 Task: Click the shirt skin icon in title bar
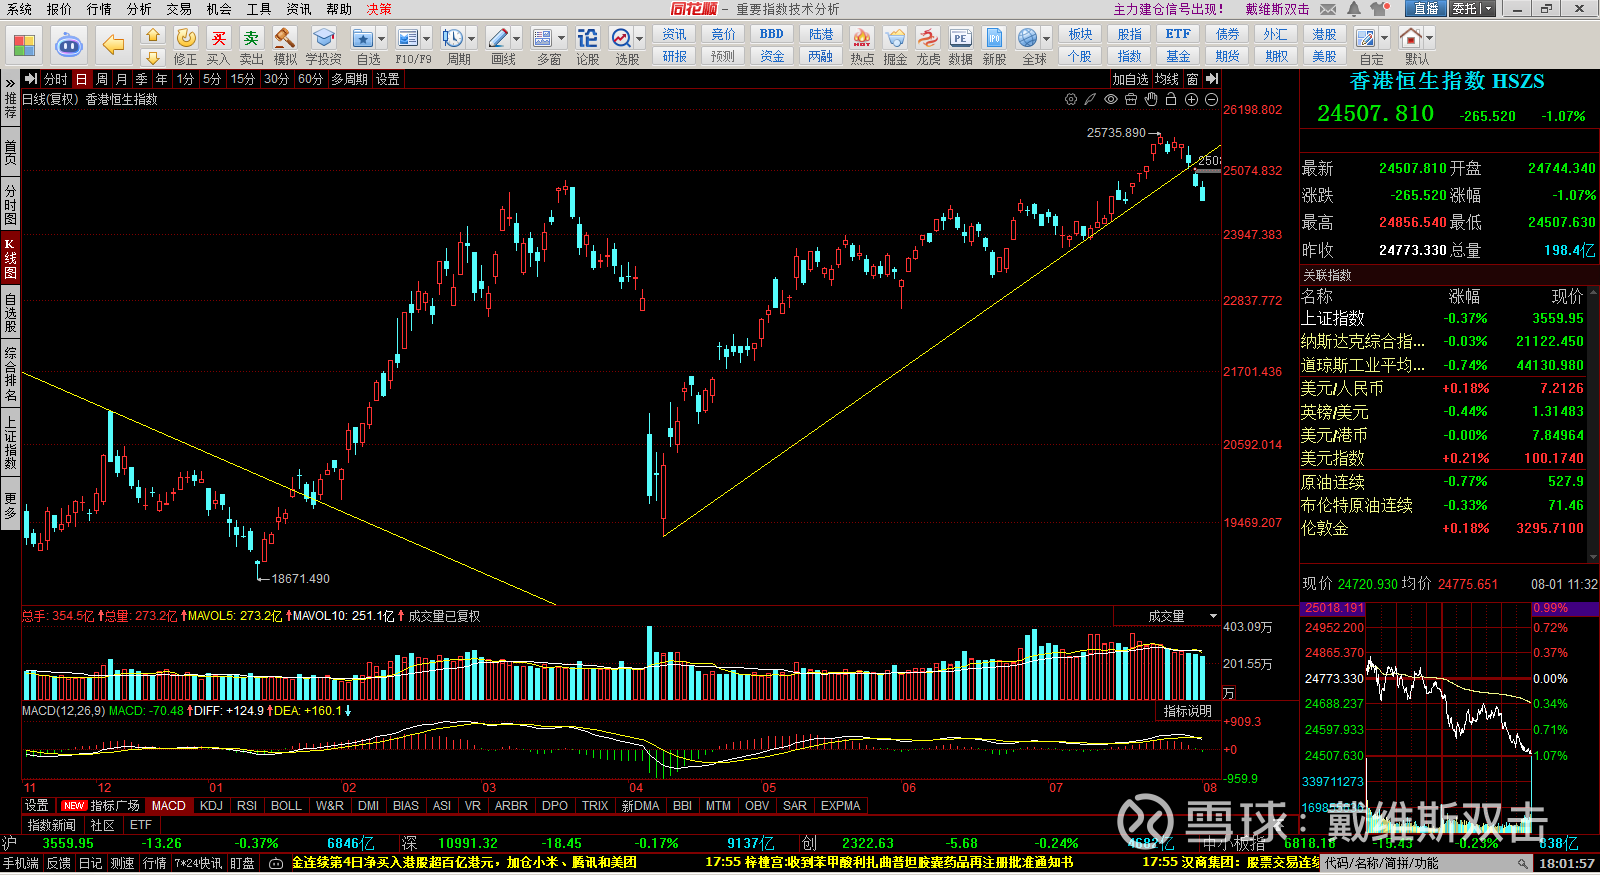[x=1380, y=9]
